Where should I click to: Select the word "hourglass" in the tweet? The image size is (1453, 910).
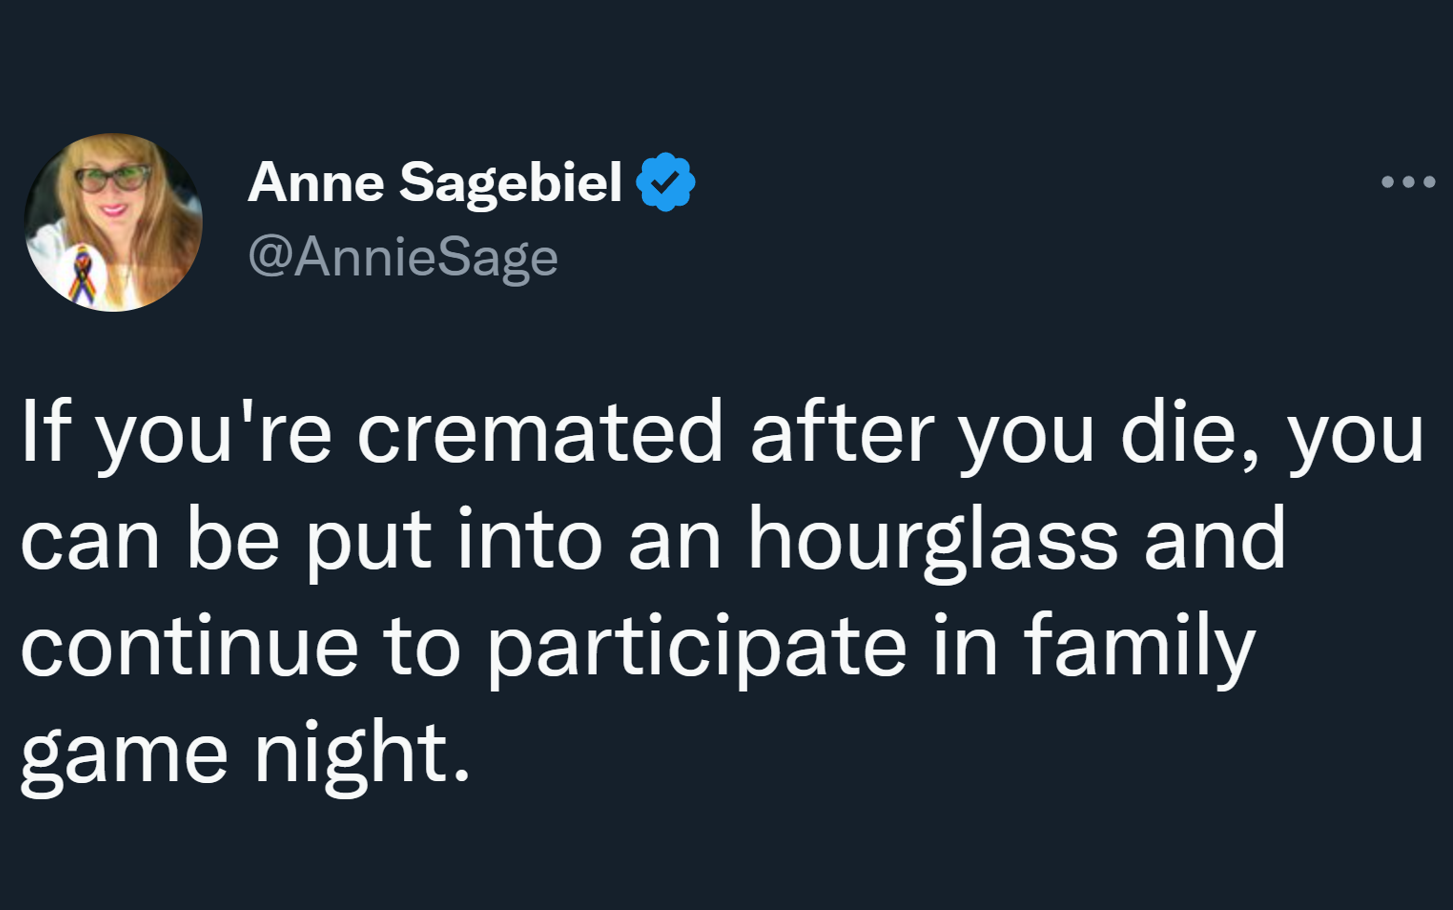(x=932, y=540)
